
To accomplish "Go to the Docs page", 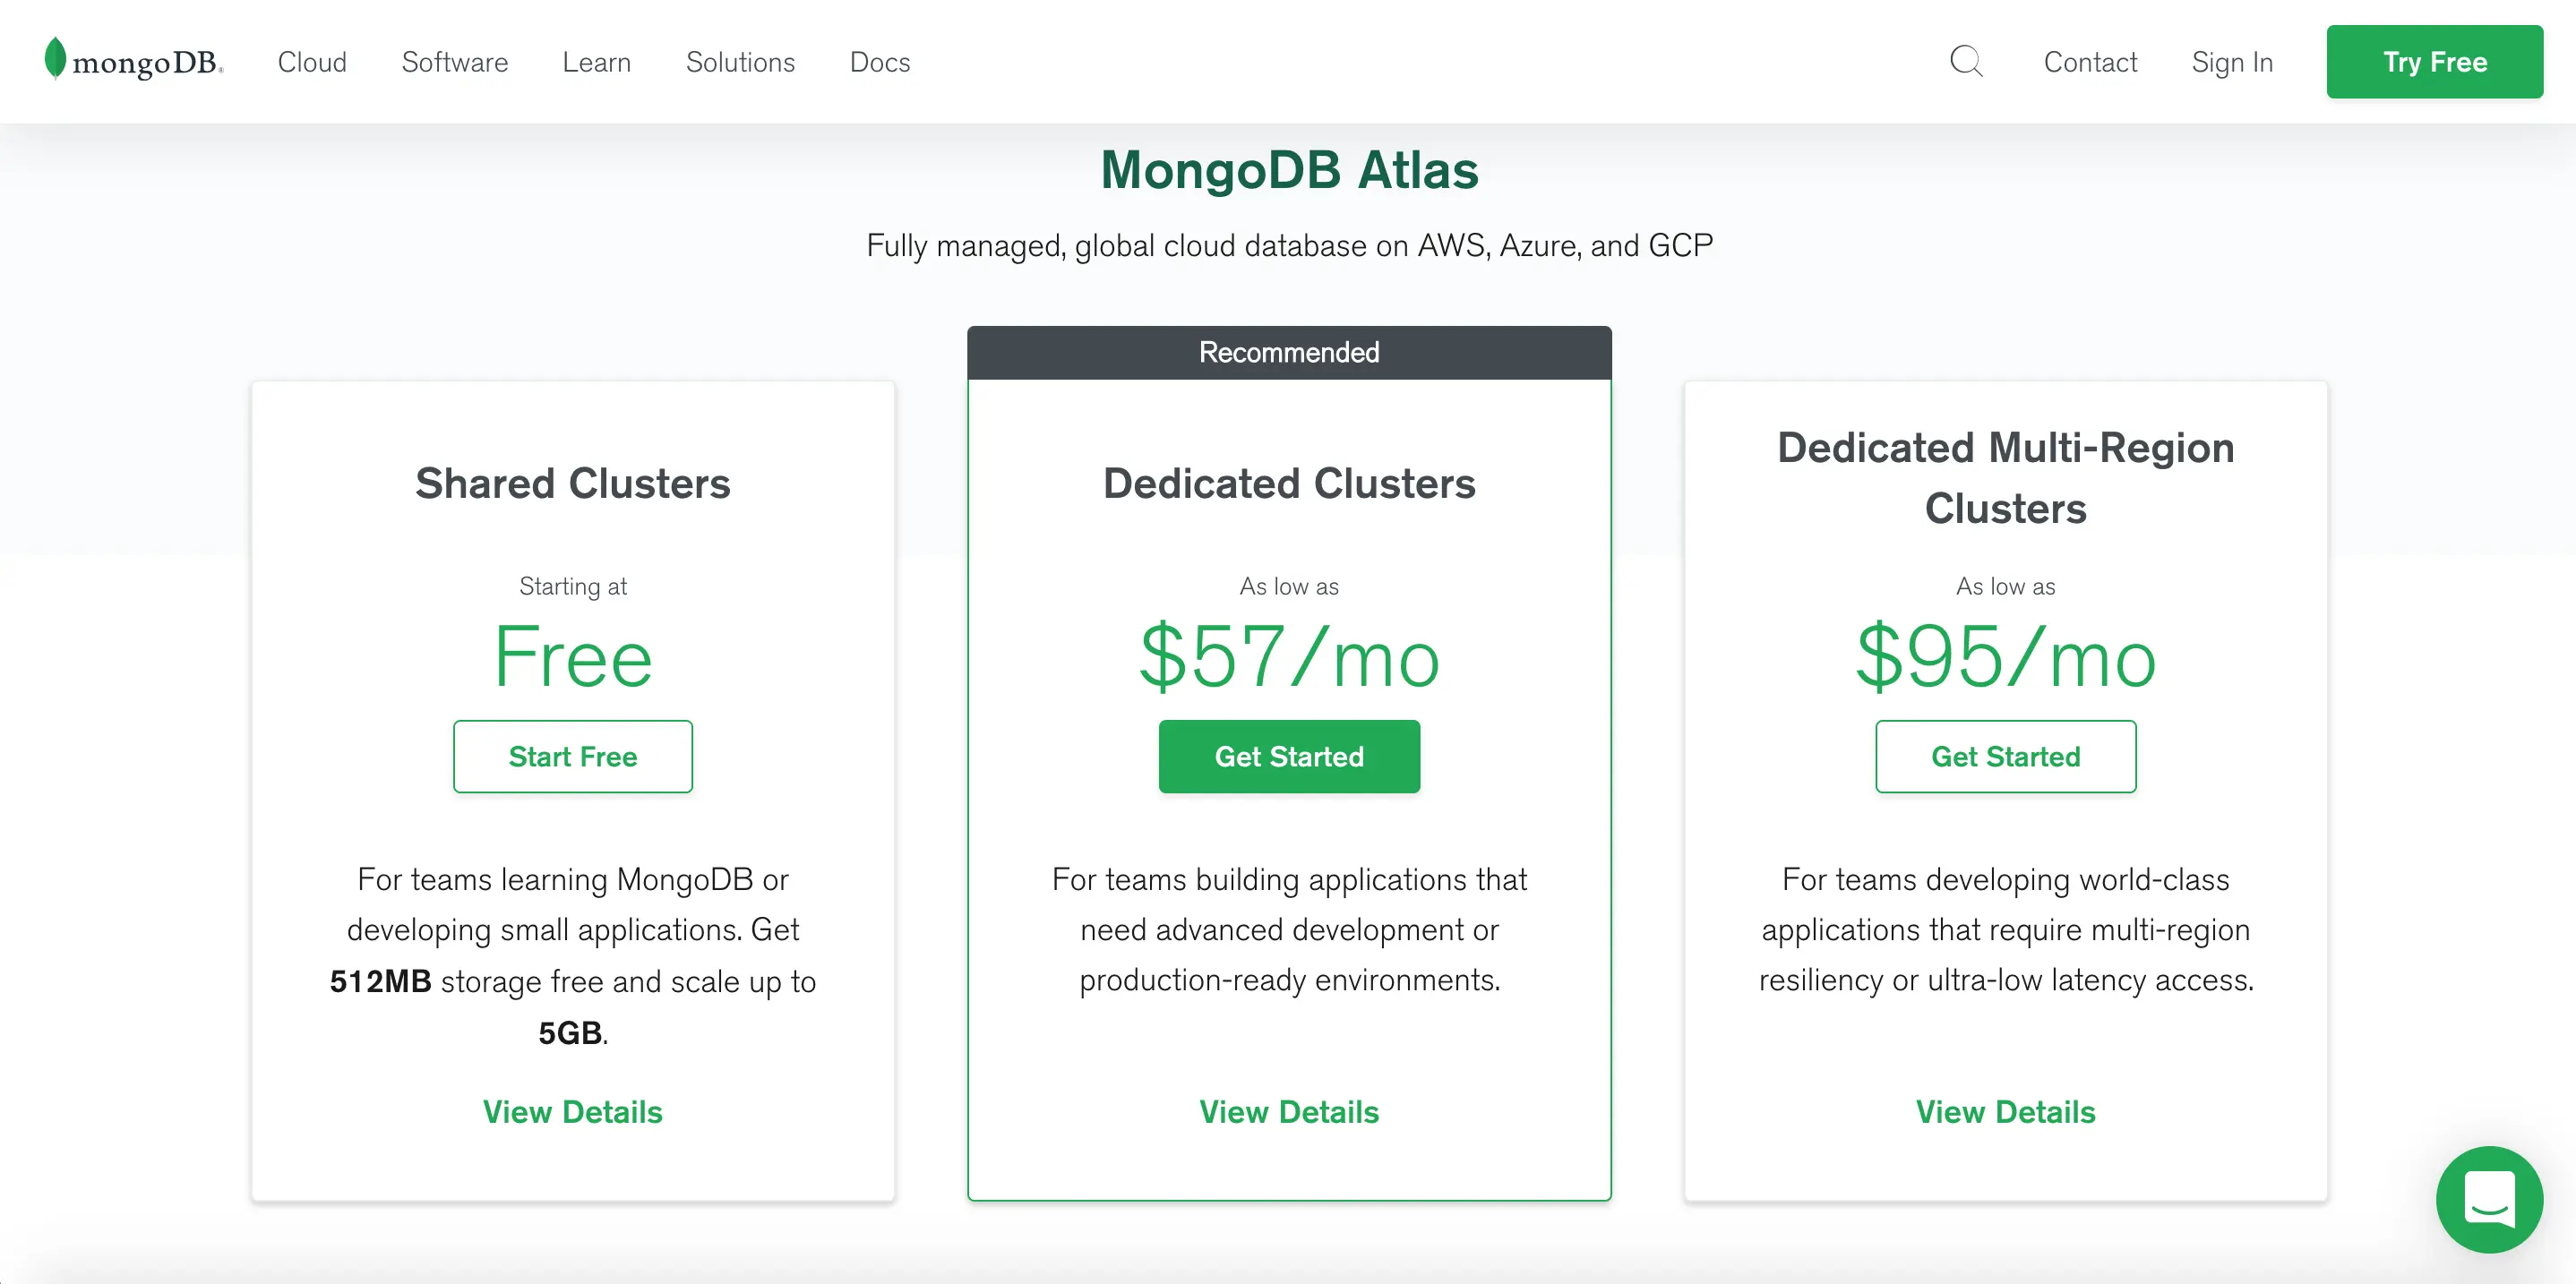I will click(880, 62).
